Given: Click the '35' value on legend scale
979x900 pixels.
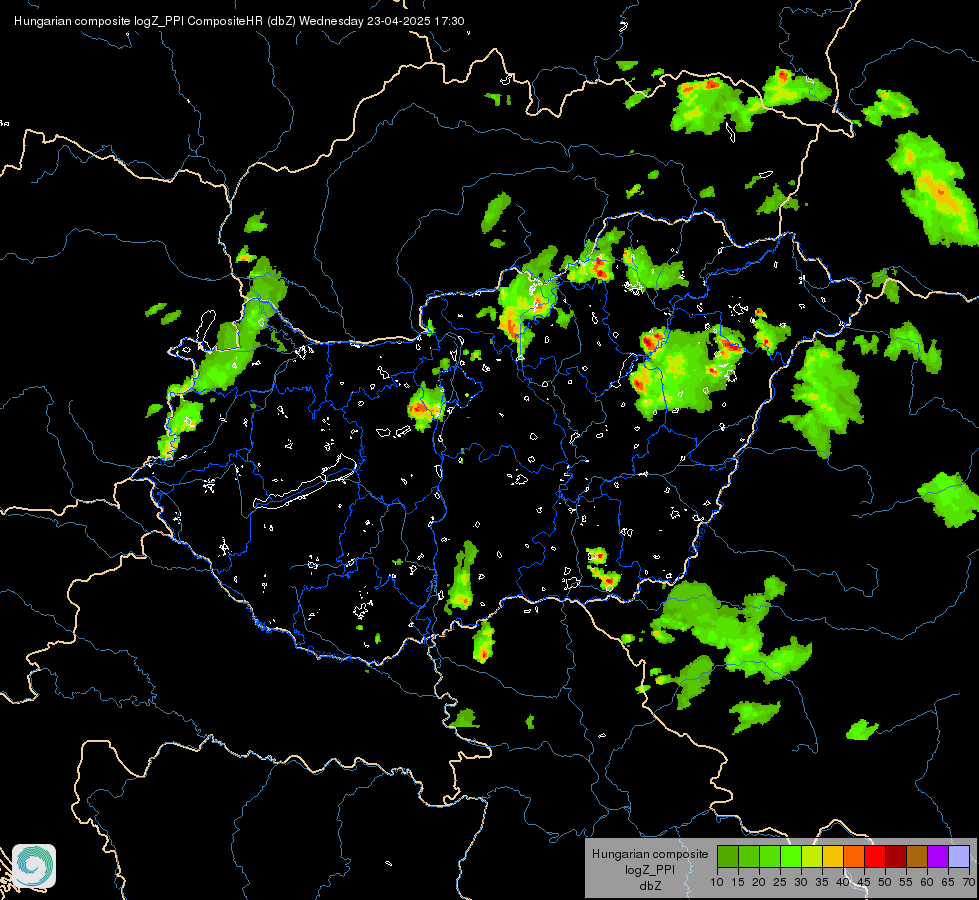Looking at the screenshot, I should pos(822,882).
